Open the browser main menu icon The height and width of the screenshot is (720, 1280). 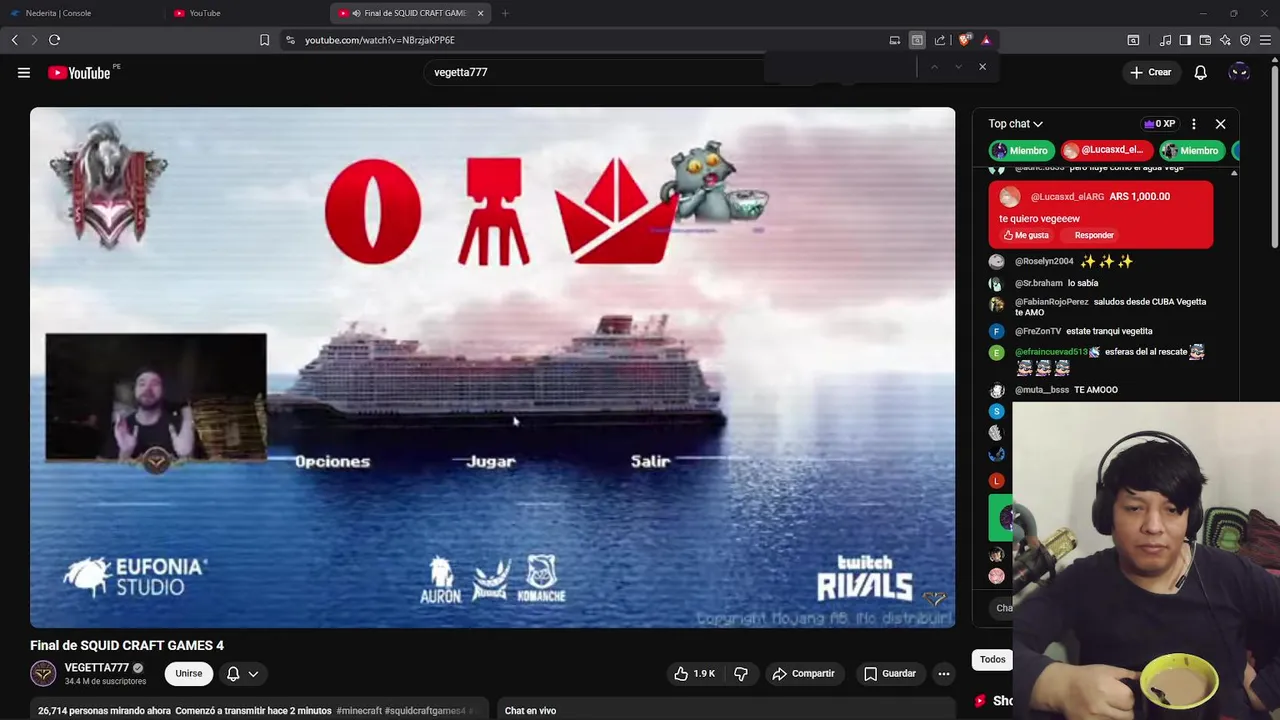[x=1266, y=40]
